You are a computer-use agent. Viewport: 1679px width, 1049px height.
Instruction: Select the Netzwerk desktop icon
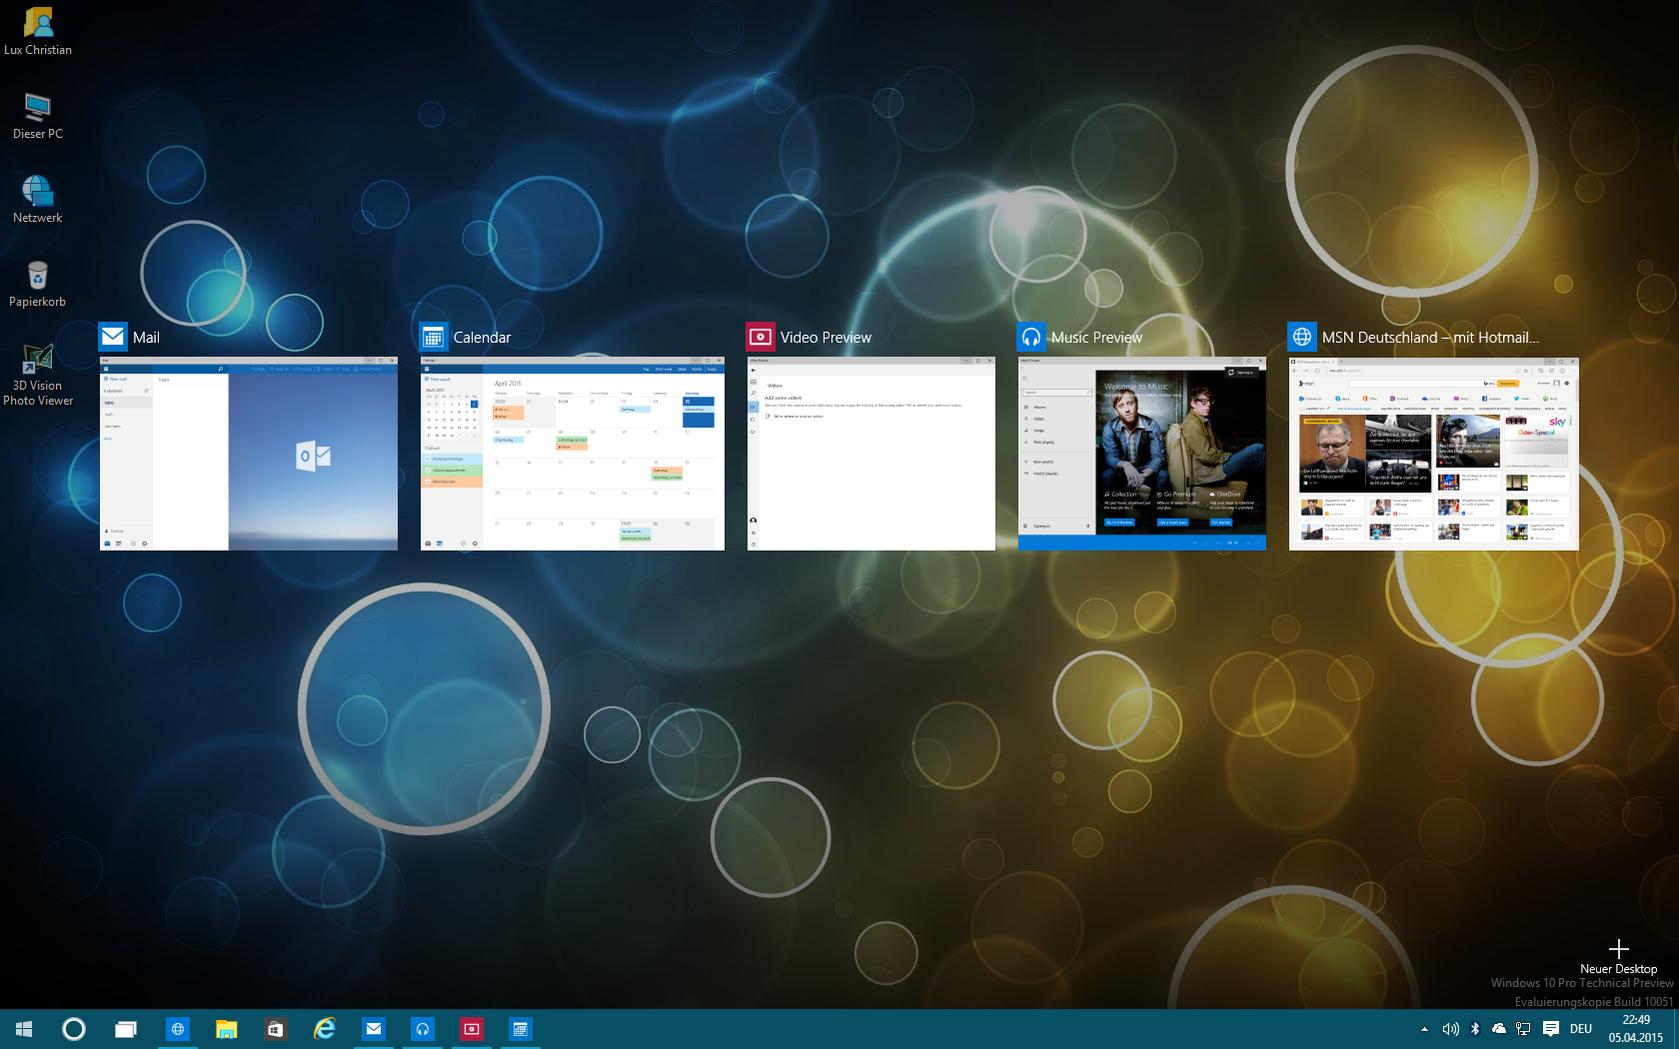pyautogui.click(x=38, y=199)
